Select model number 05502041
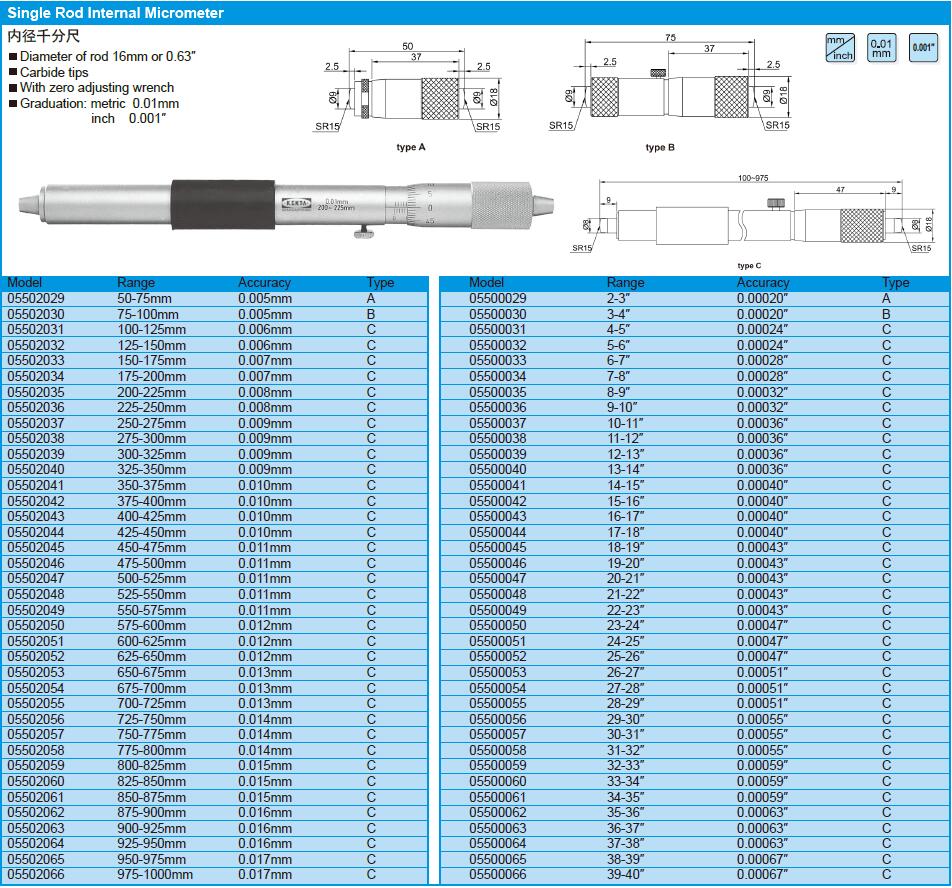The height and width of the screenshot is (888, 952). pos(36,486)
